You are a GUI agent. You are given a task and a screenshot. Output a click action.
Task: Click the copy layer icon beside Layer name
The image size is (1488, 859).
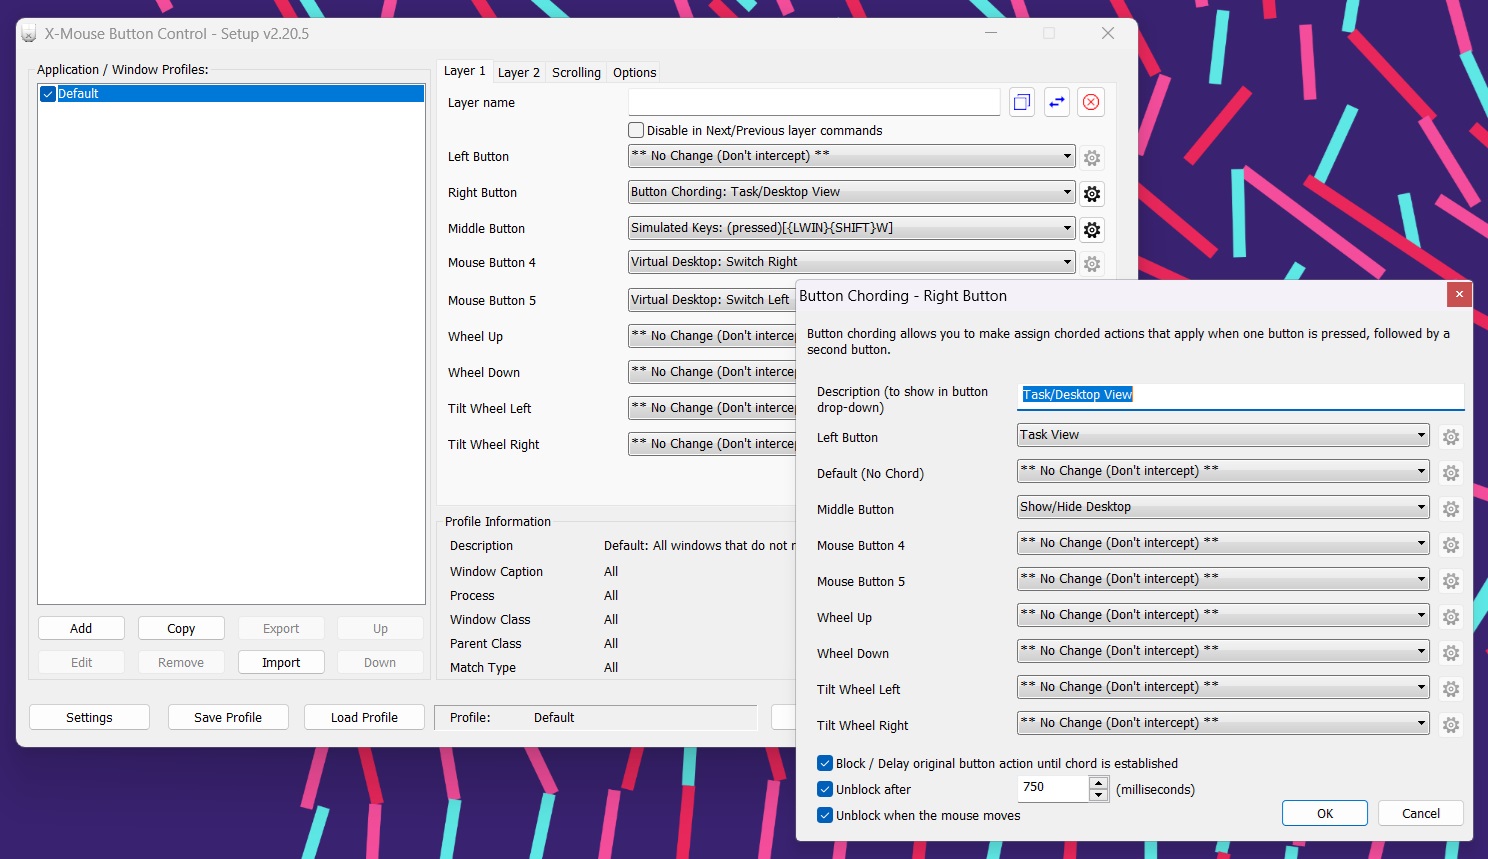click(x=1022, y=102)
